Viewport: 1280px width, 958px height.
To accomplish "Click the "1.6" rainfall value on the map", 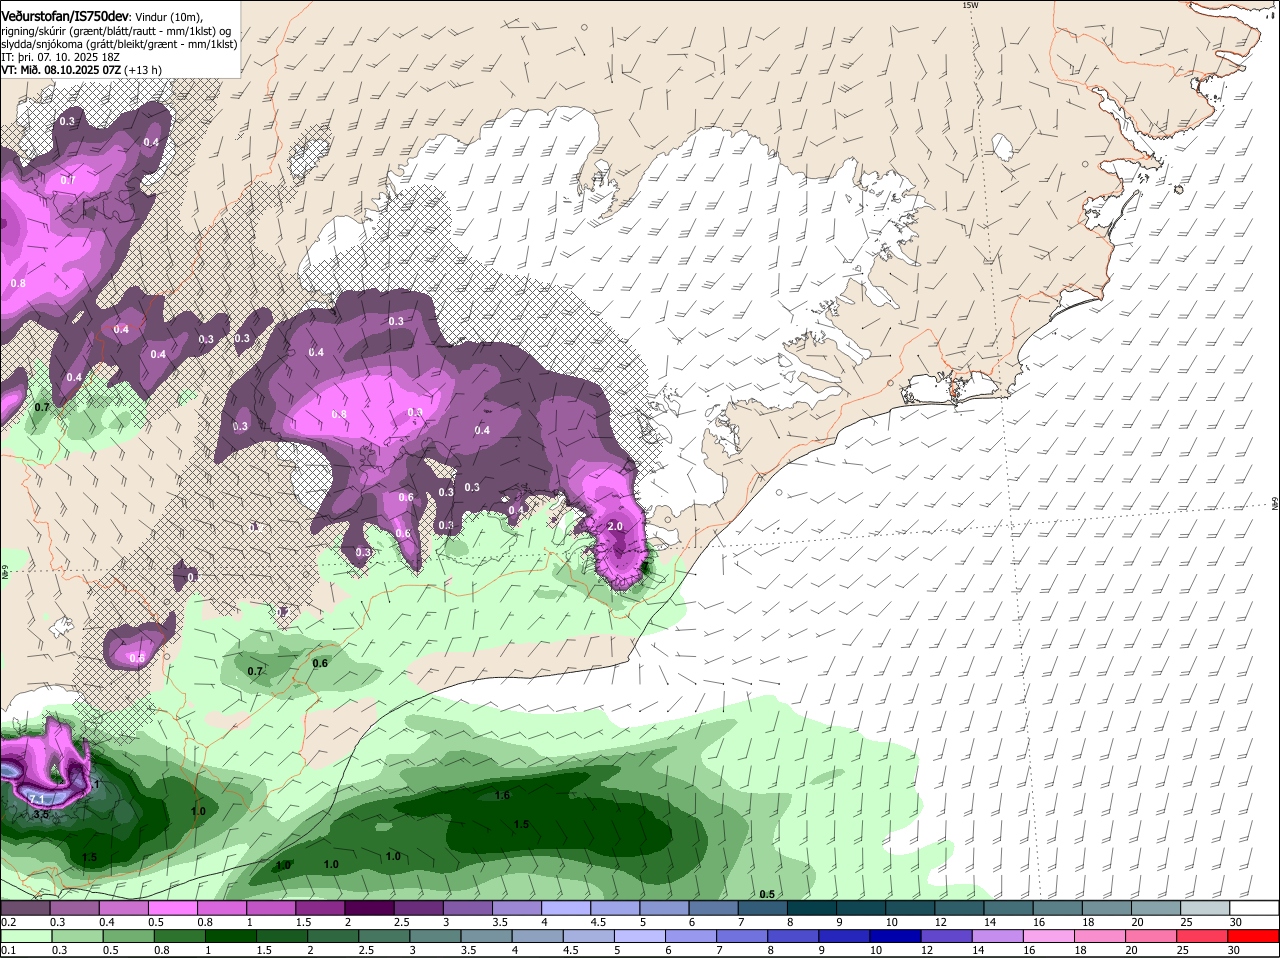I will pyautogui.click(x=503, y=795).
